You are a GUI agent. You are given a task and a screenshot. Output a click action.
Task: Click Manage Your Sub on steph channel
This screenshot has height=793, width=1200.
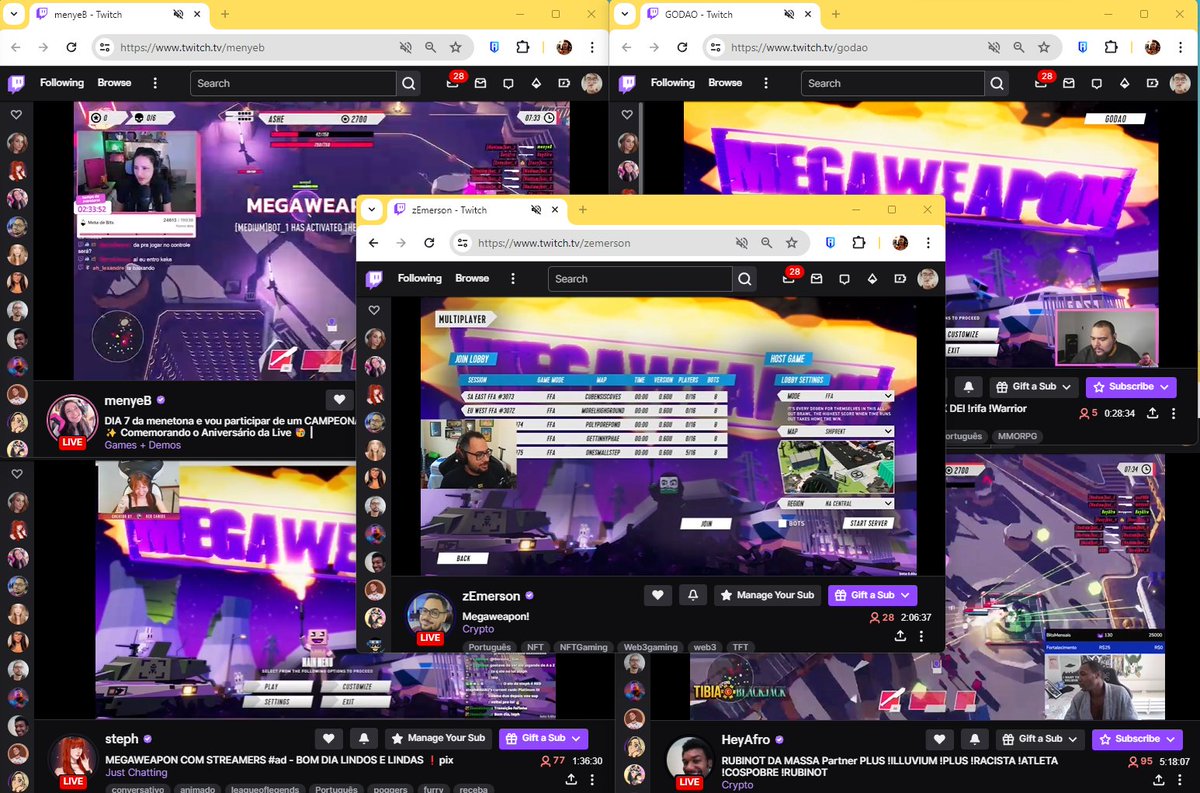(438, 739)
